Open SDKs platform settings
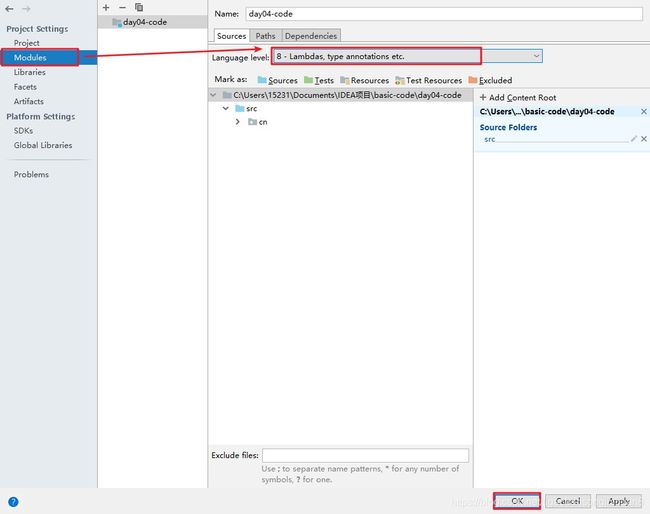650x514 pixels. 23,131
